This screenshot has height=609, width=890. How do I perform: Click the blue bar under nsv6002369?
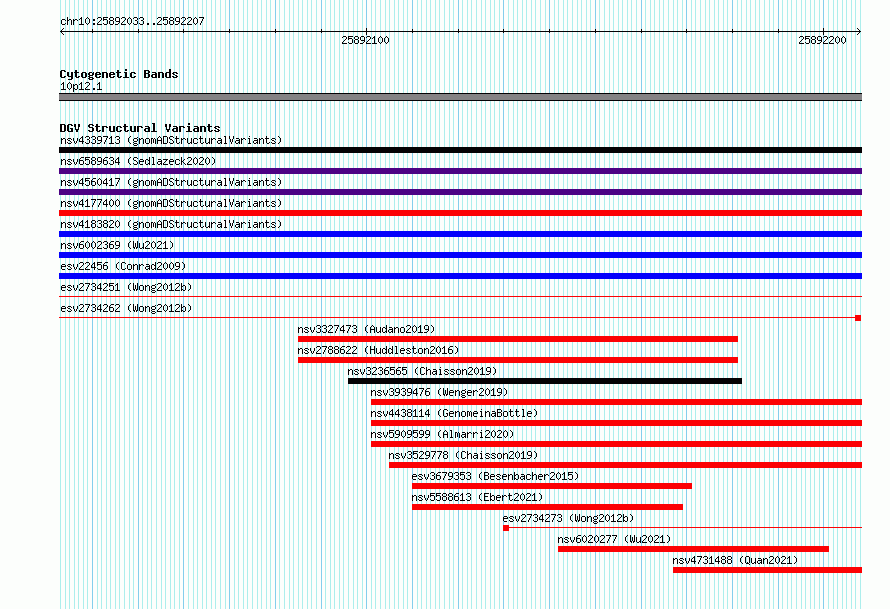[460, 255]
